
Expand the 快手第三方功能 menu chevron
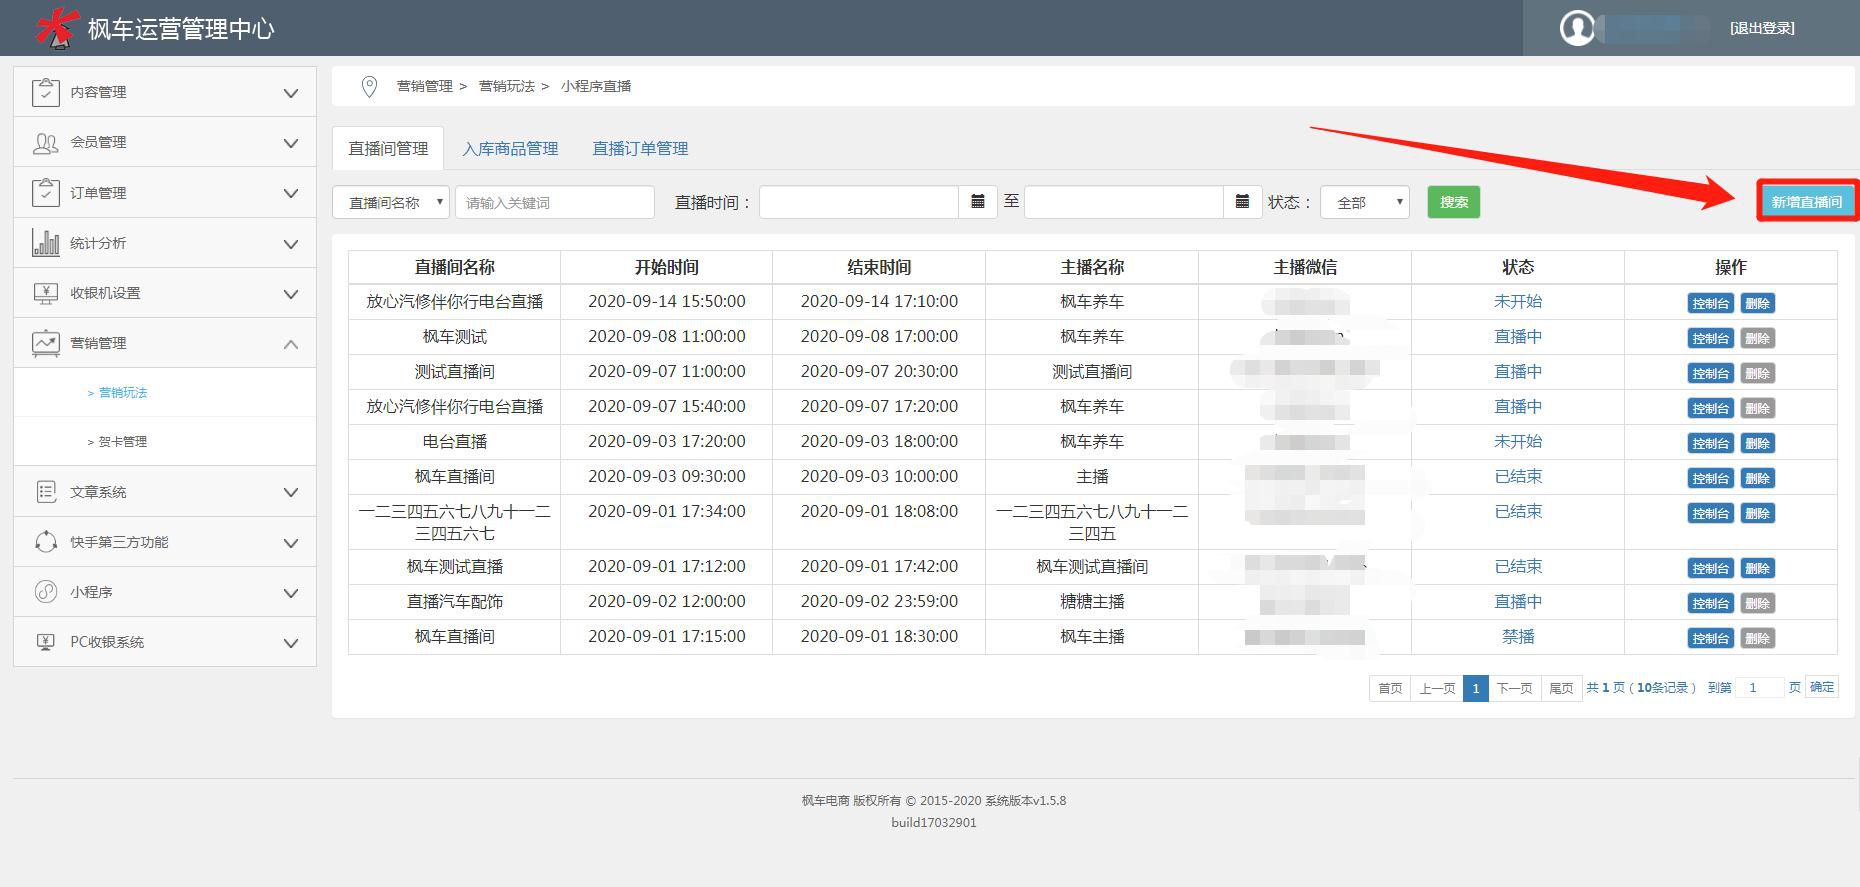click(x=291, y=543)
